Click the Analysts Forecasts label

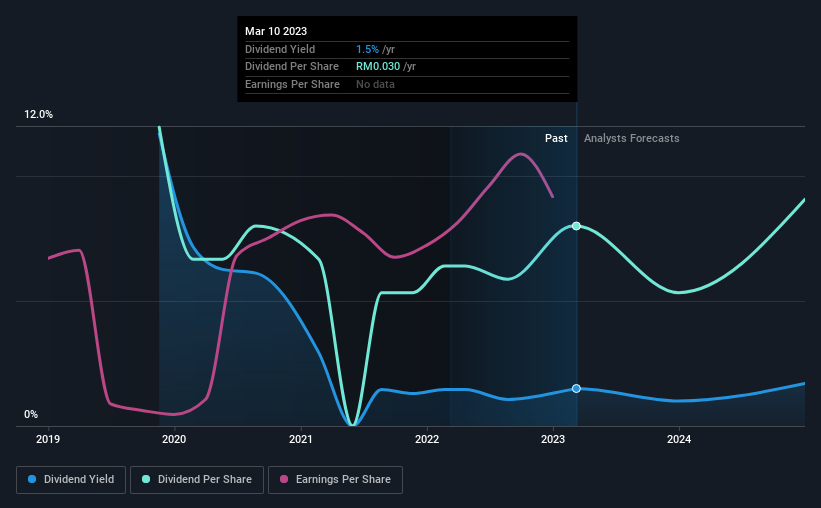[631, 138]
